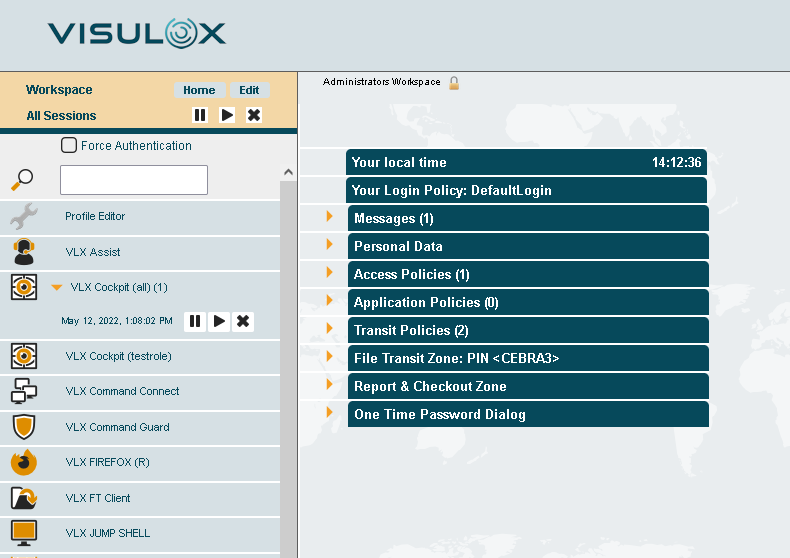
Task: Click the Edit button
Action: coord(249,90)
